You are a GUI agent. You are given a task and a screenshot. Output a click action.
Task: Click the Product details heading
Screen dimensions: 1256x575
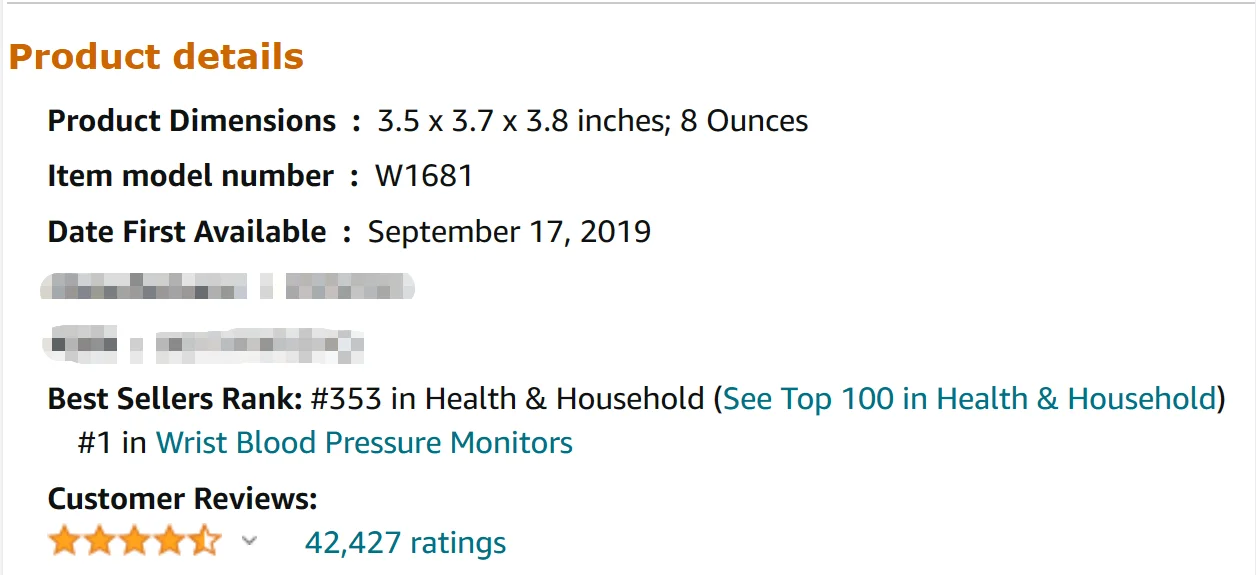click(156, 56)
